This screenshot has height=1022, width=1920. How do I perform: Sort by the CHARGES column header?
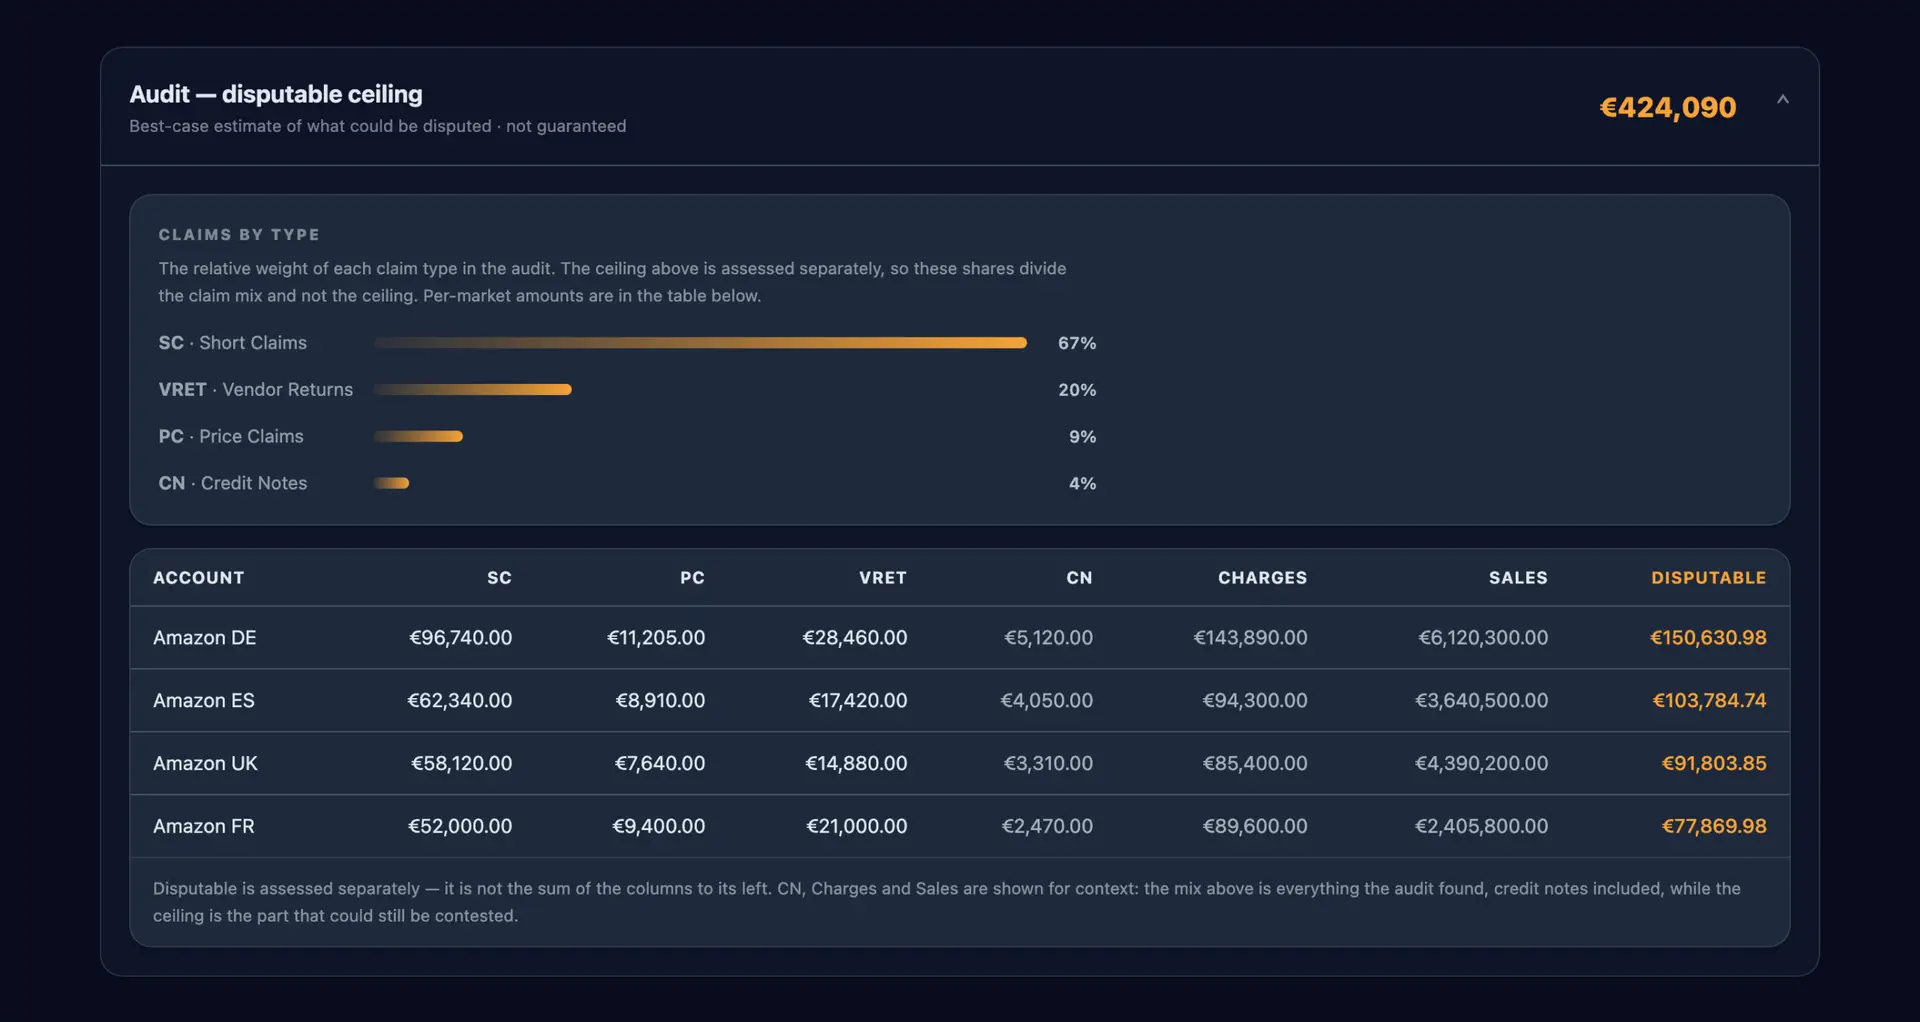coord(1262,578)
